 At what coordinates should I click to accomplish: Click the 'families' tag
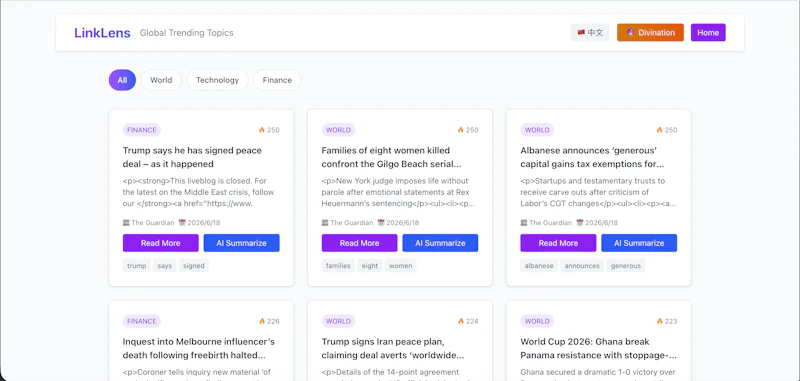pos(338,266)
